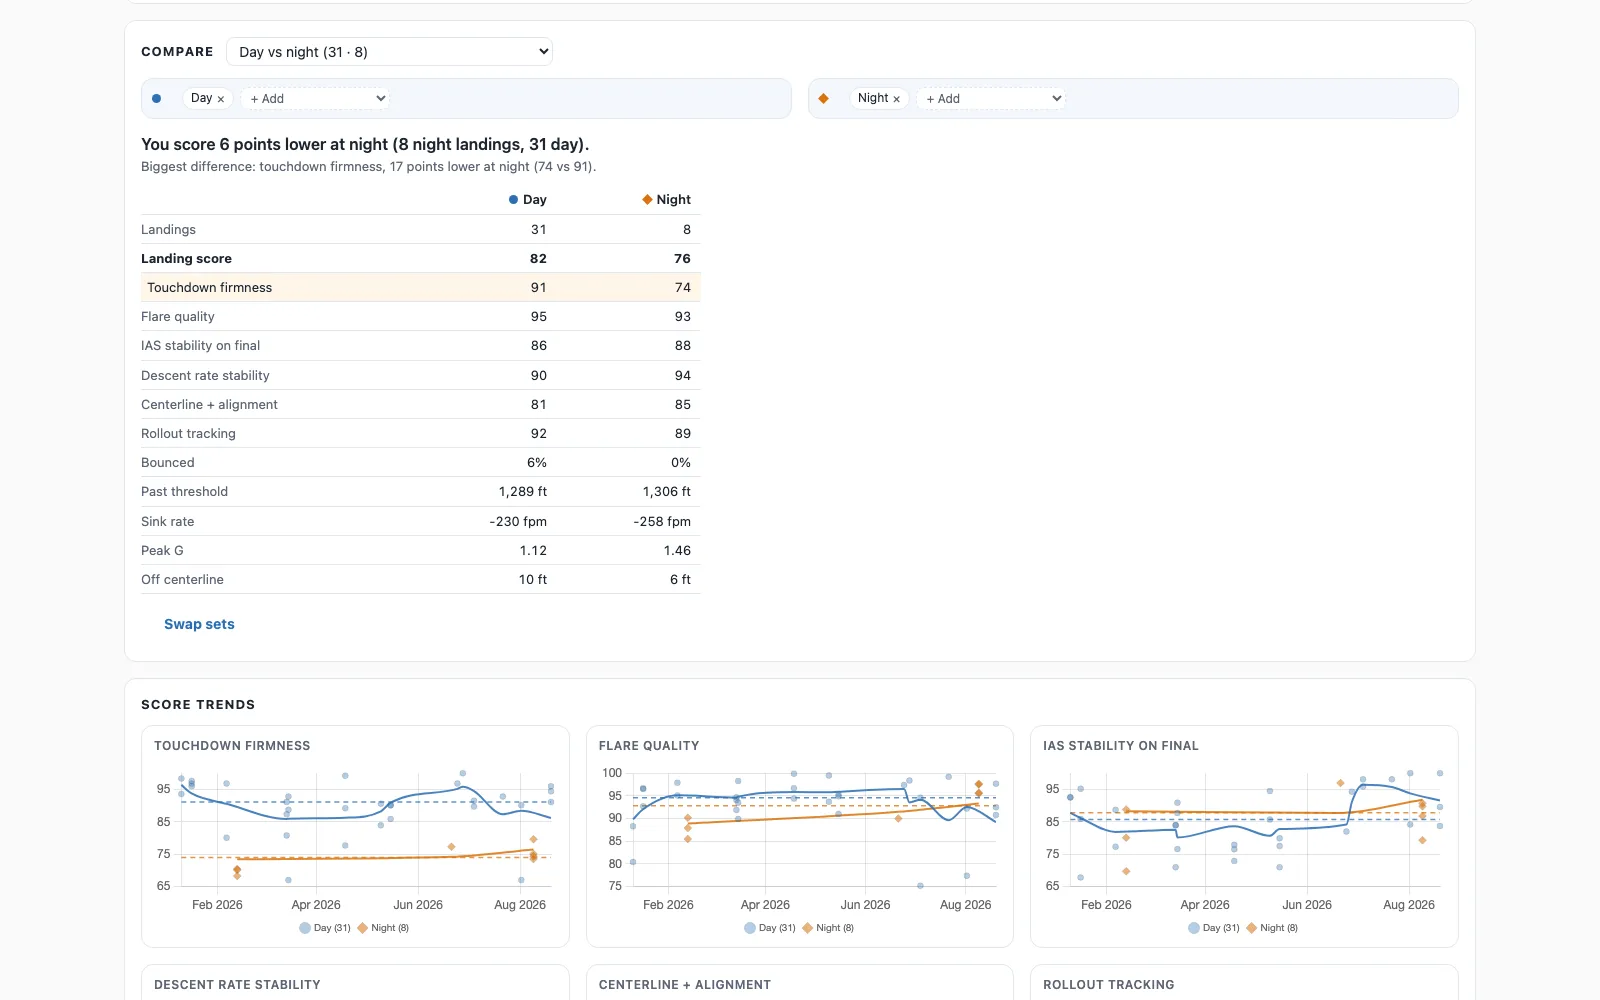The image size is (1600, 1000).
Task: Toggle Night (8) legend in Touchdown Firmness chart
Action: click(x=383, y=928)
